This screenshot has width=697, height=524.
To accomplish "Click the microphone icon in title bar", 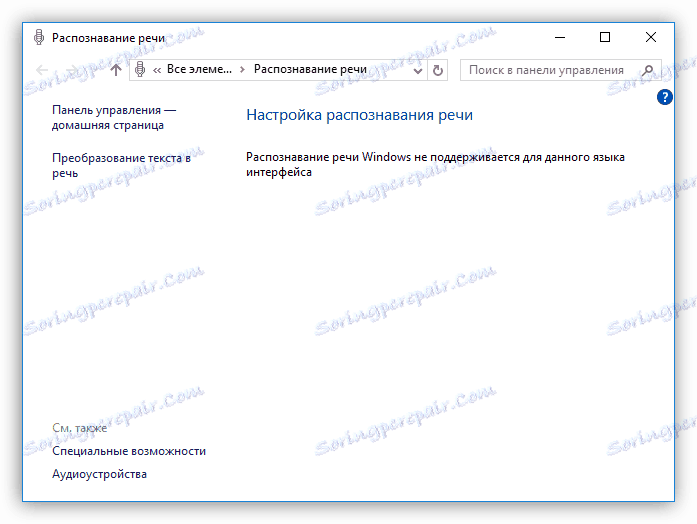I will 39,37.
